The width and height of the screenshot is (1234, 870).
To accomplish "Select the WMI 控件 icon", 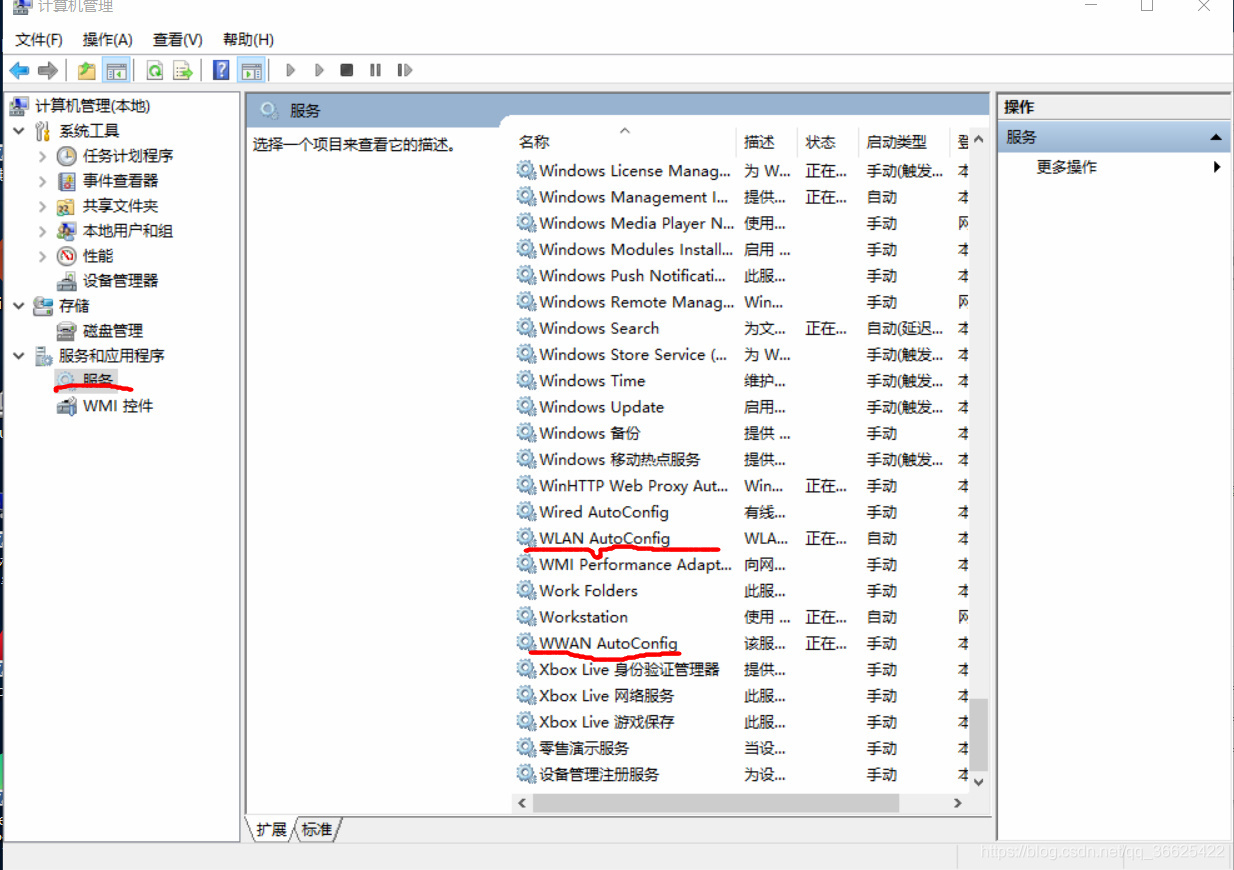I will [x=66, y=406].
